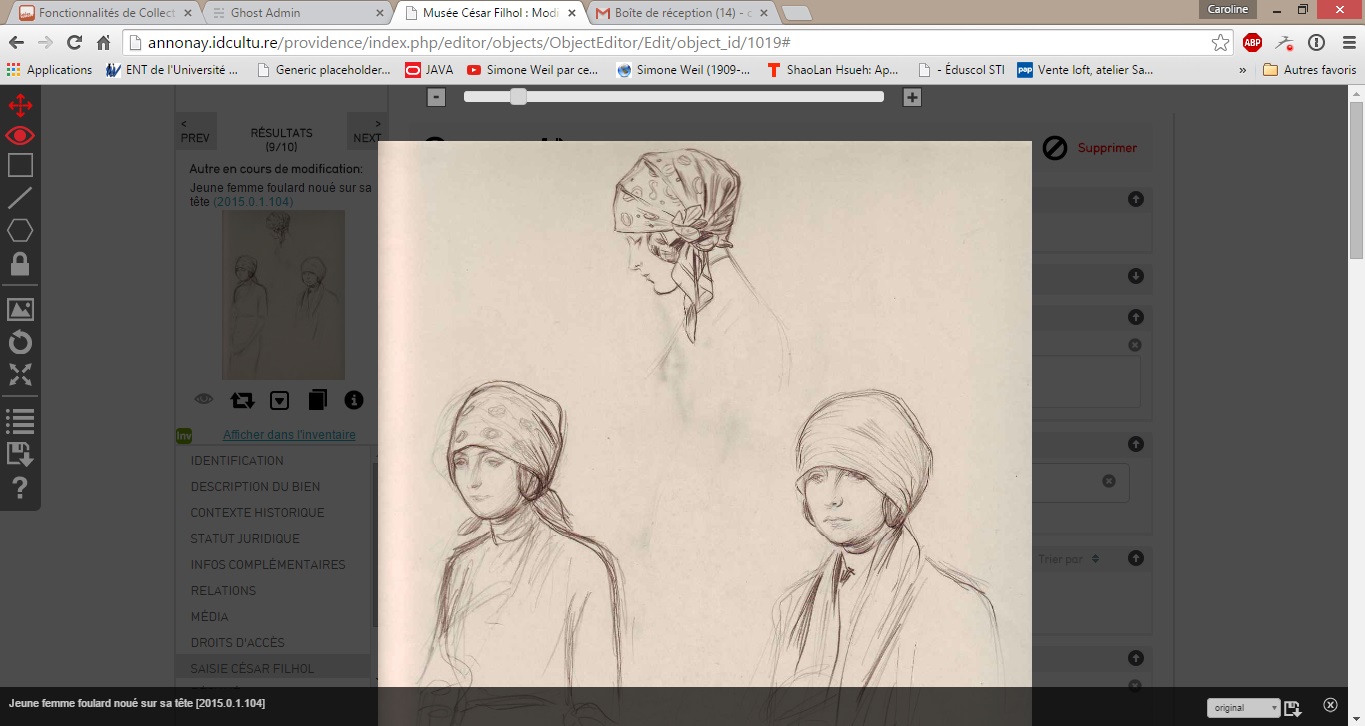
Task: Open the Adblock Plus extension icon
Action: click(x=1252, y=43)
